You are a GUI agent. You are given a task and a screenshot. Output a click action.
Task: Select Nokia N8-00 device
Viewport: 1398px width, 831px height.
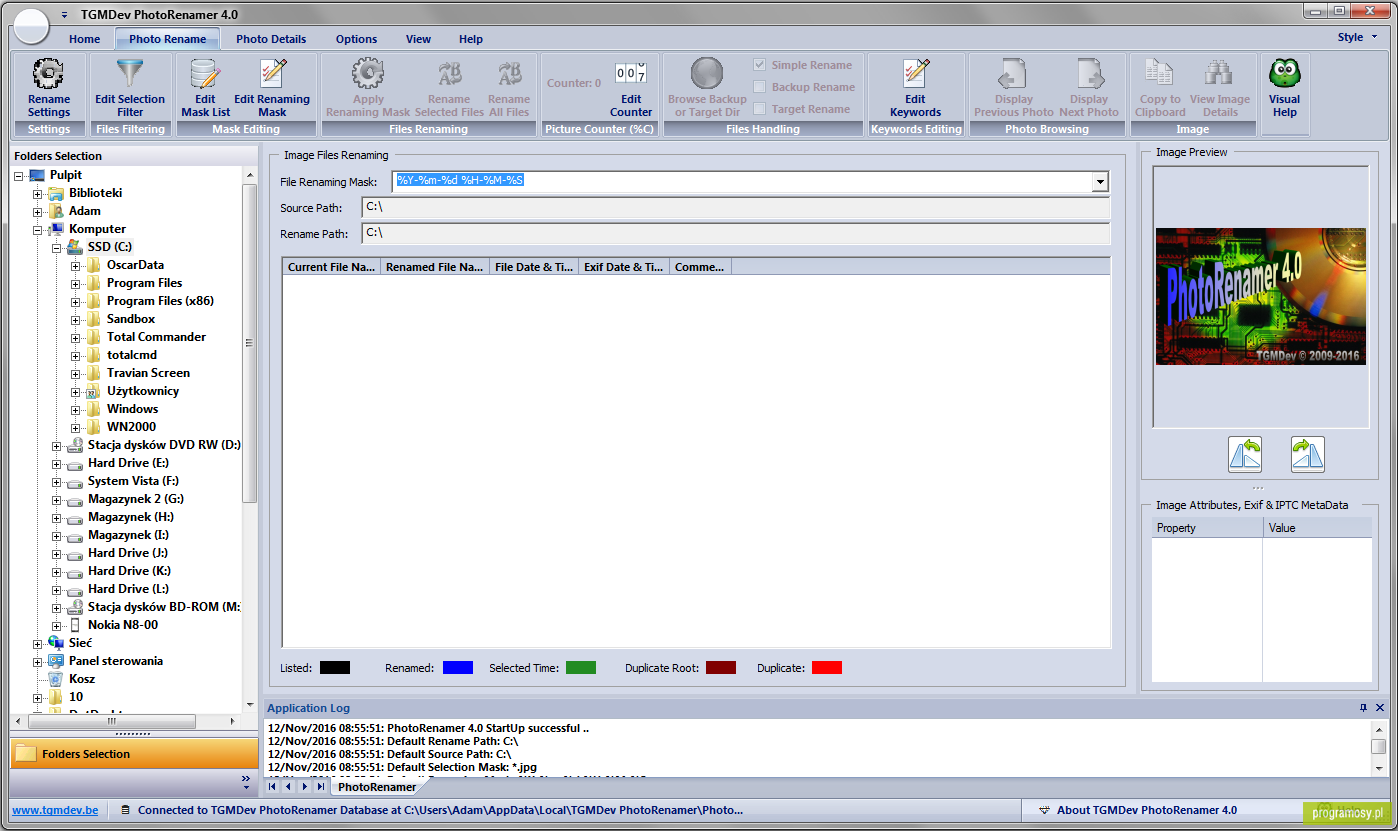[122, 625]
